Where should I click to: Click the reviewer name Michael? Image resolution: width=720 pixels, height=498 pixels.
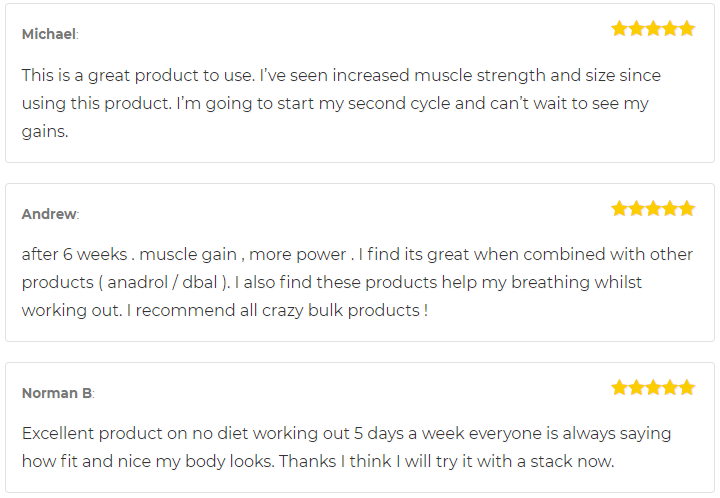click(x=49, y=34)
